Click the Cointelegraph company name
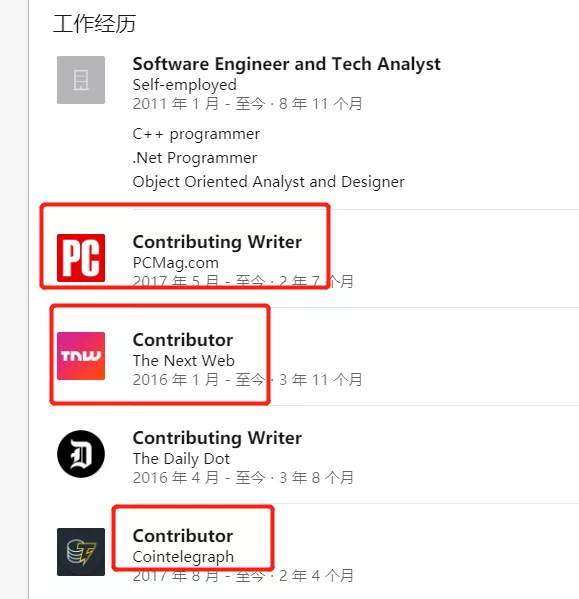Screen dimensions: 579x599 pos(183,557)
